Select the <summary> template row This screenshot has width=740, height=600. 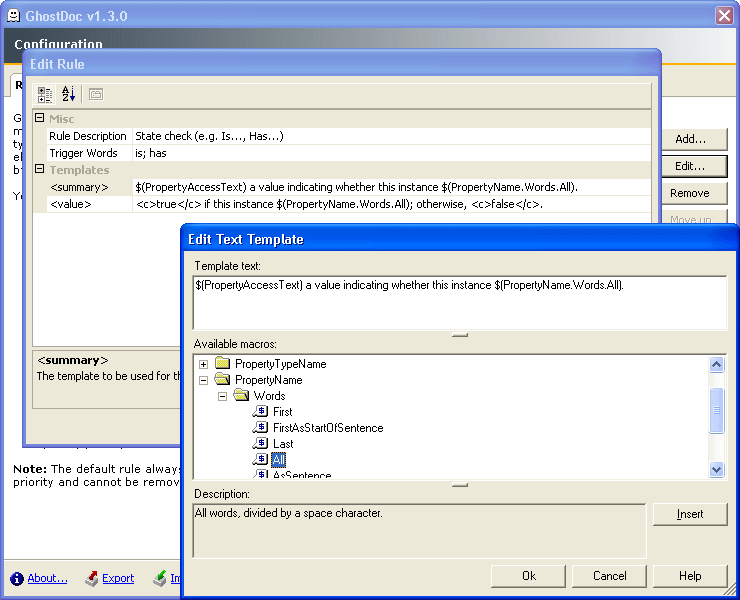(x=348, y=187)
